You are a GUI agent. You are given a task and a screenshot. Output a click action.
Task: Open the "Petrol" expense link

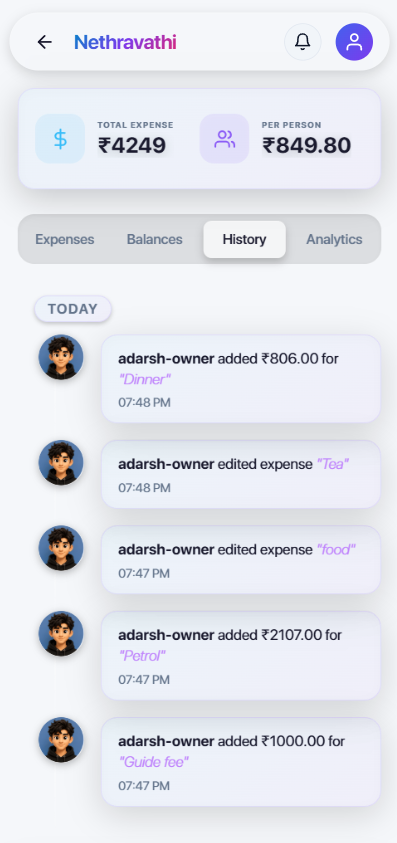[x=141, y=656]
